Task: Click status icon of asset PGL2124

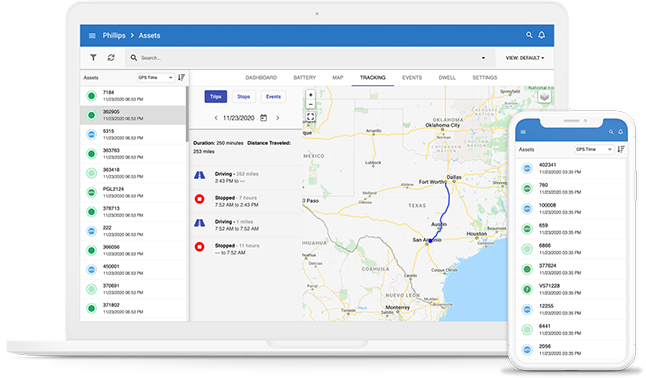Action: point(91,193)
